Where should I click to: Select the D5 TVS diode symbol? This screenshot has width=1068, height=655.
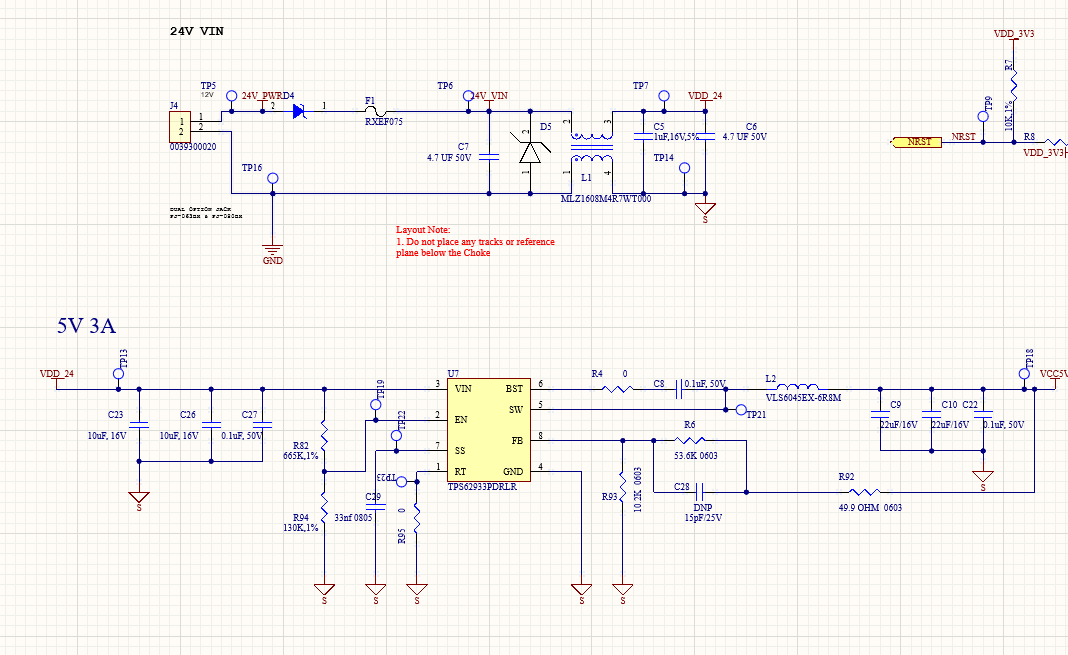(530, 151)
